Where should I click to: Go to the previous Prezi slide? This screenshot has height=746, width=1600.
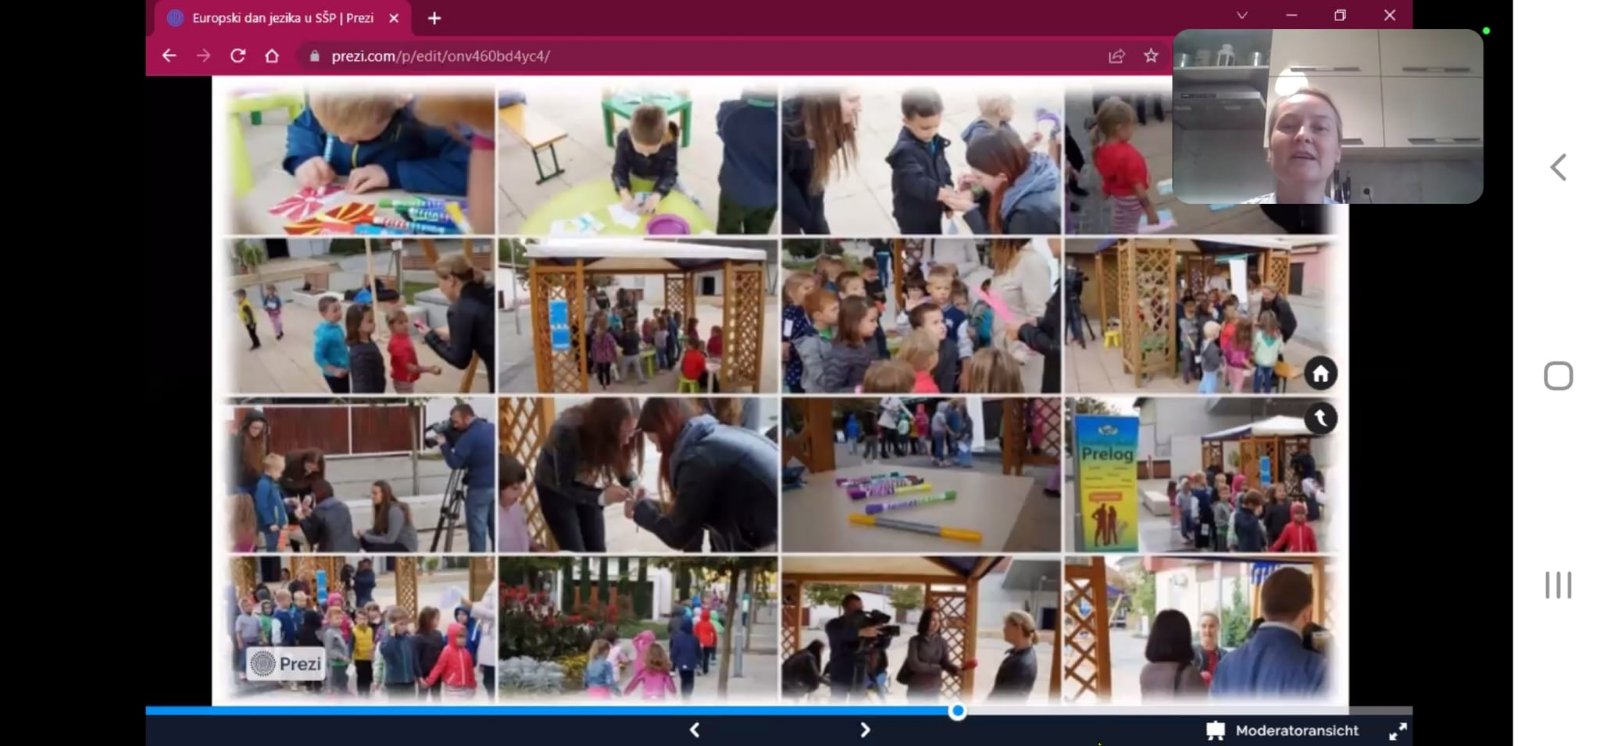(x=695, y=730)
